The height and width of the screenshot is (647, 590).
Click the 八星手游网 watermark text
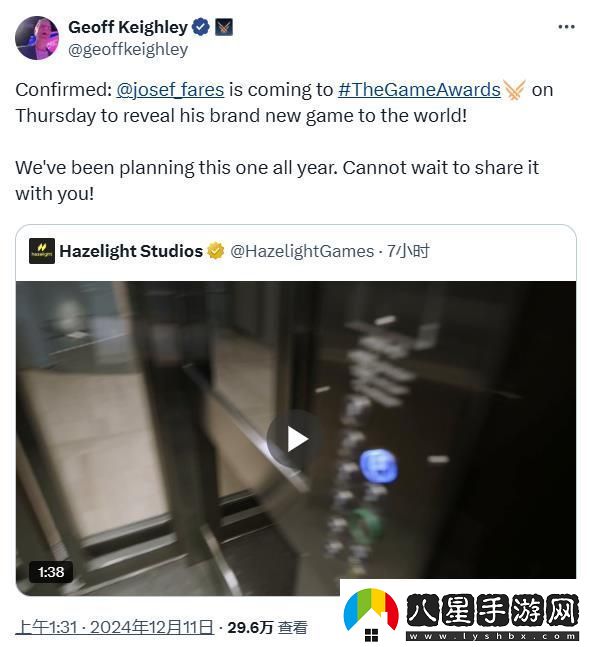coord(492,611)
